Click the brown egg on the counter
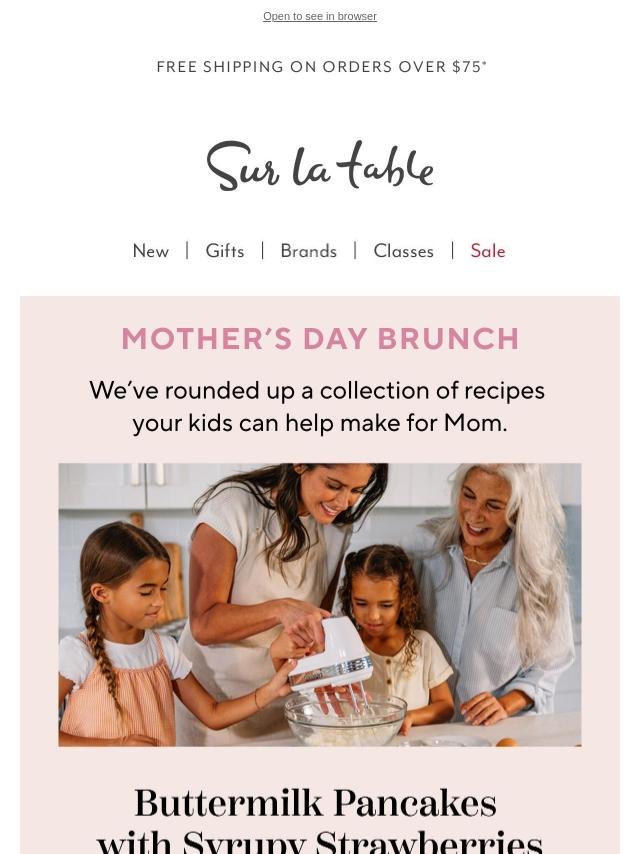This screenshot has height=854, width=640. [x=507, y=742]
